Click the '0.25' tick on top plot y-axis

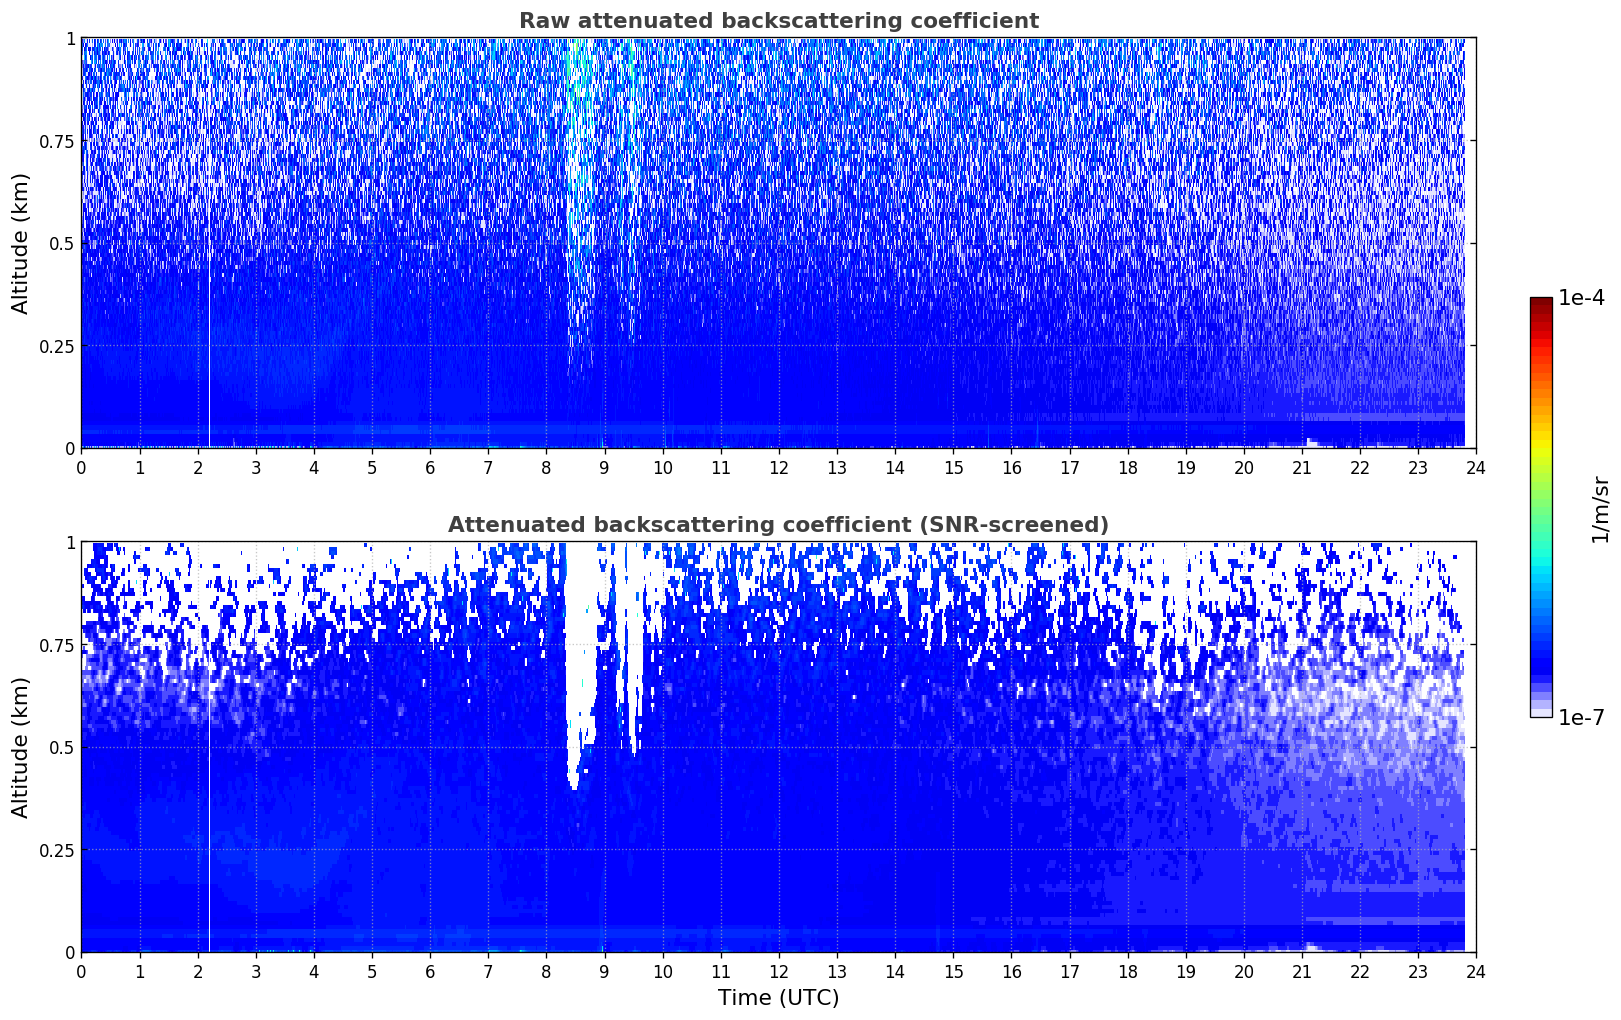pos(56,347)
